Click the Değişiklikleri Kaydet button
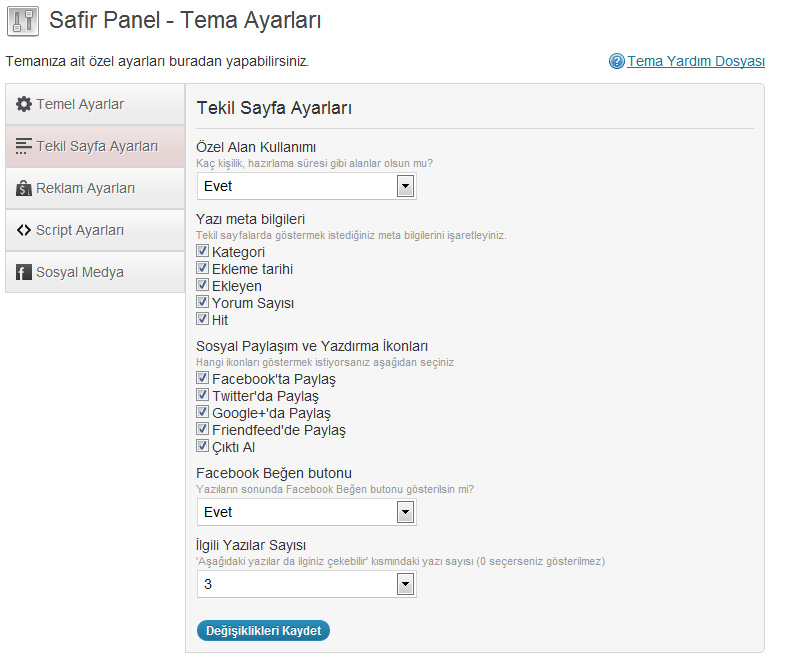 [263, 631]
